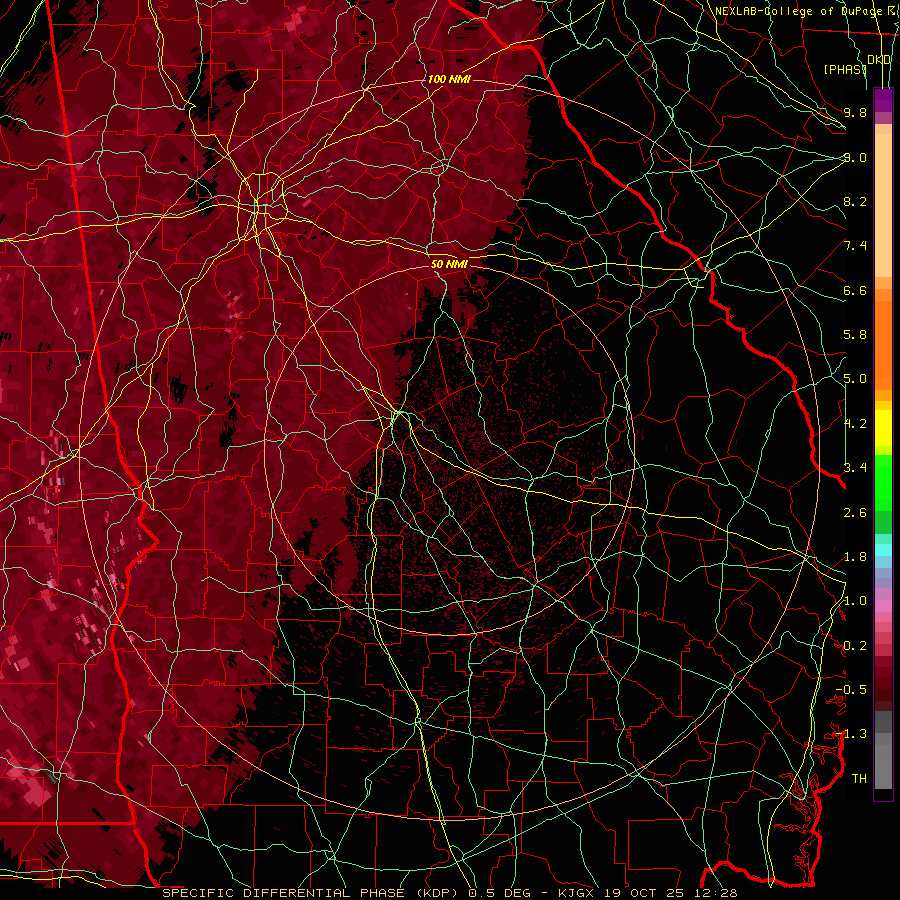Image resolution: width=900 pixels, height=900 pixels.
Task: Click the 3.4 legend value
Action: pyautogui.click(x=855, y=468)
